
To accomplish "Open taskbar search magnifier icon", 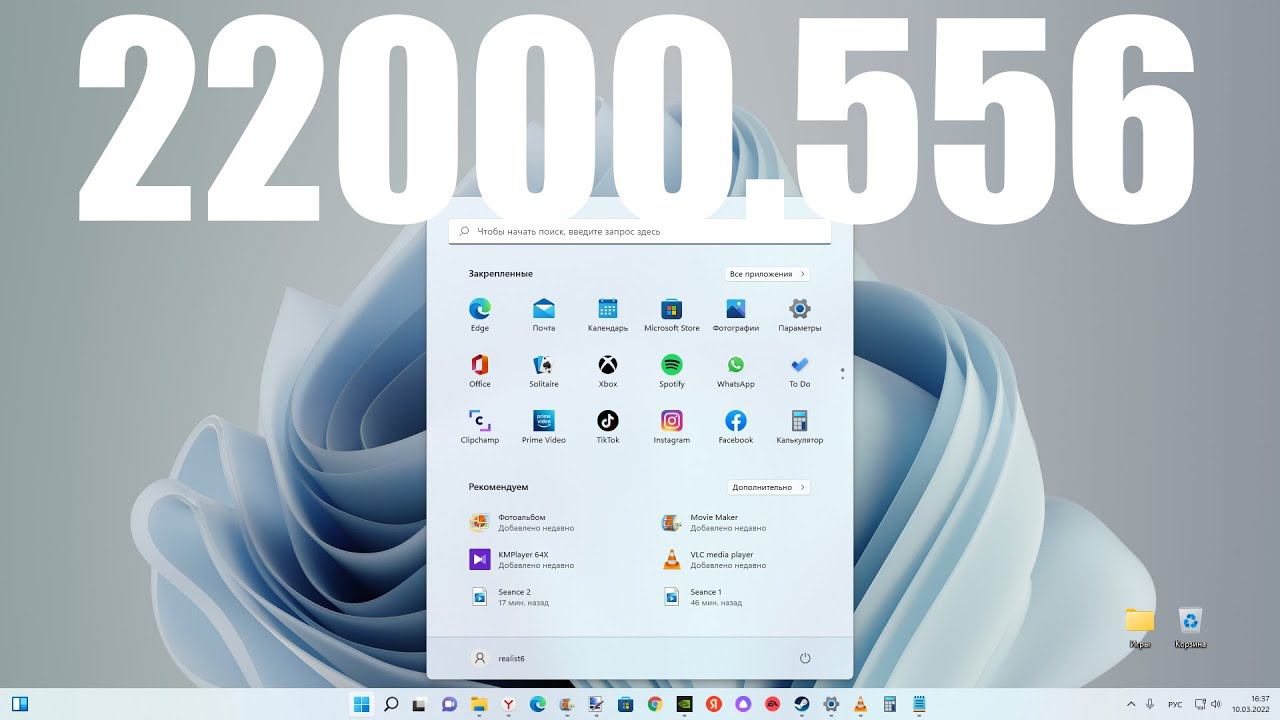I will click(391, 704).
